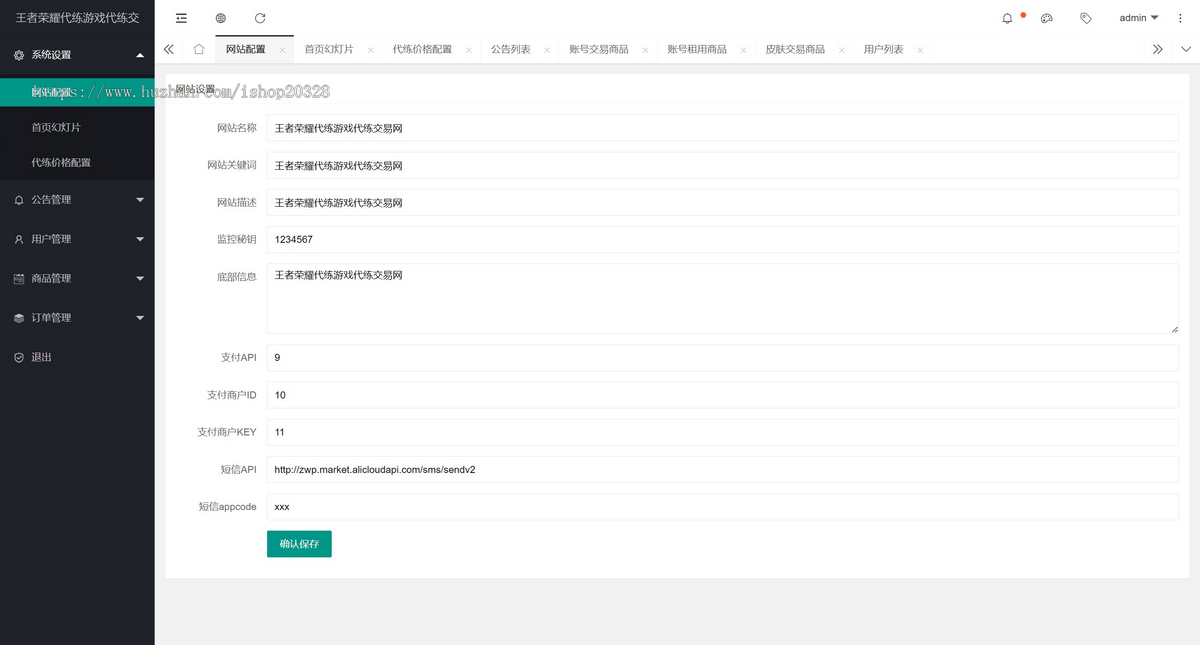Screen dimensions: 1200x645
Task: Click the 退出 shield icon
Action: point(19,357)
